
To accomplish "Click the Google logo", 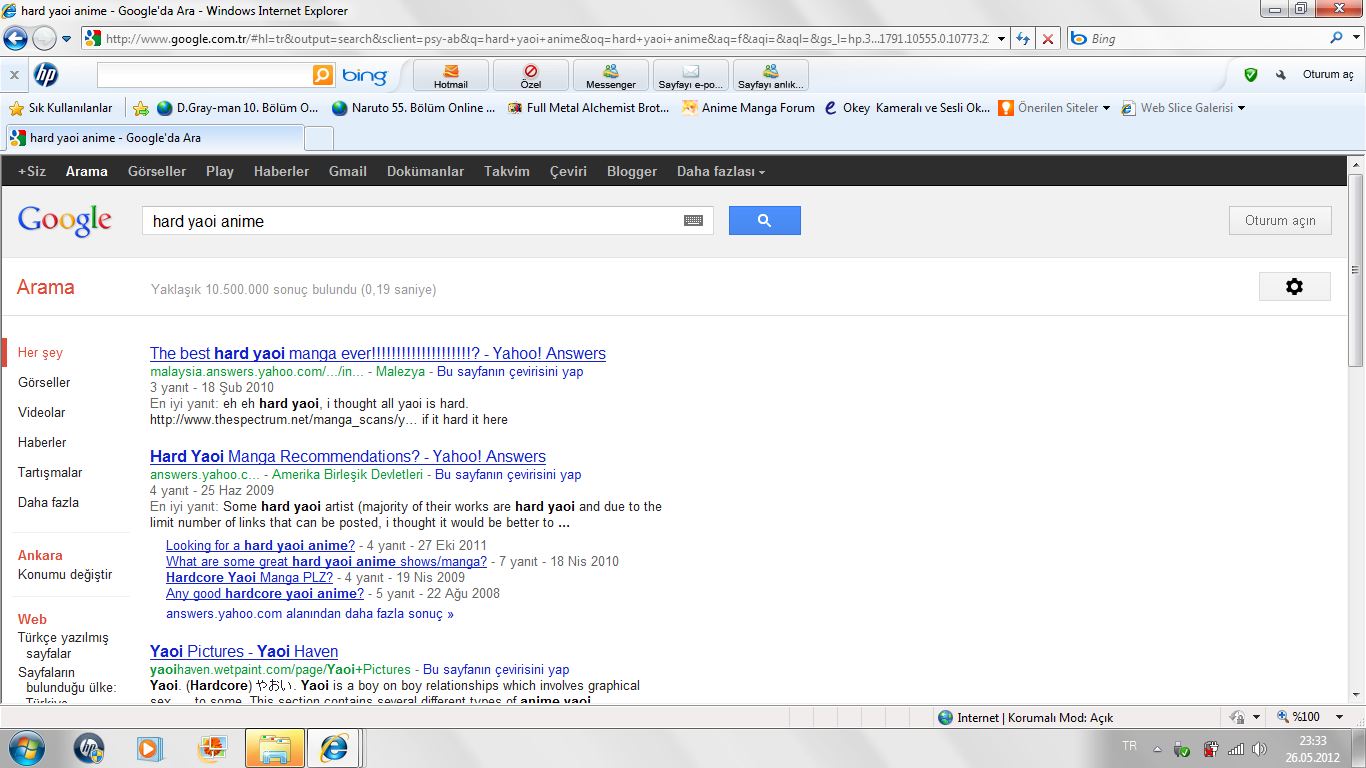I will [64, 220].
